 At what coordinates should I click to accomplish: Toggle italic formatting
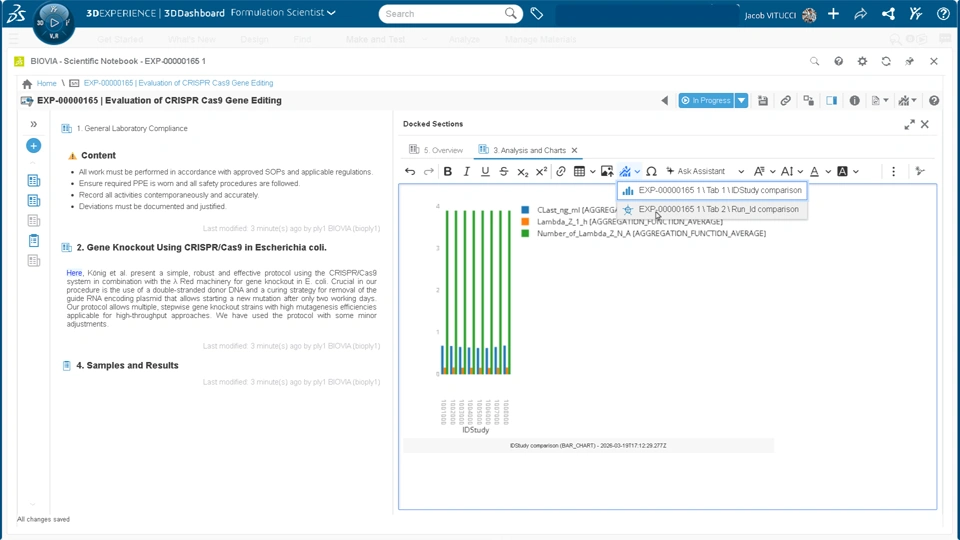pos(467,171)
